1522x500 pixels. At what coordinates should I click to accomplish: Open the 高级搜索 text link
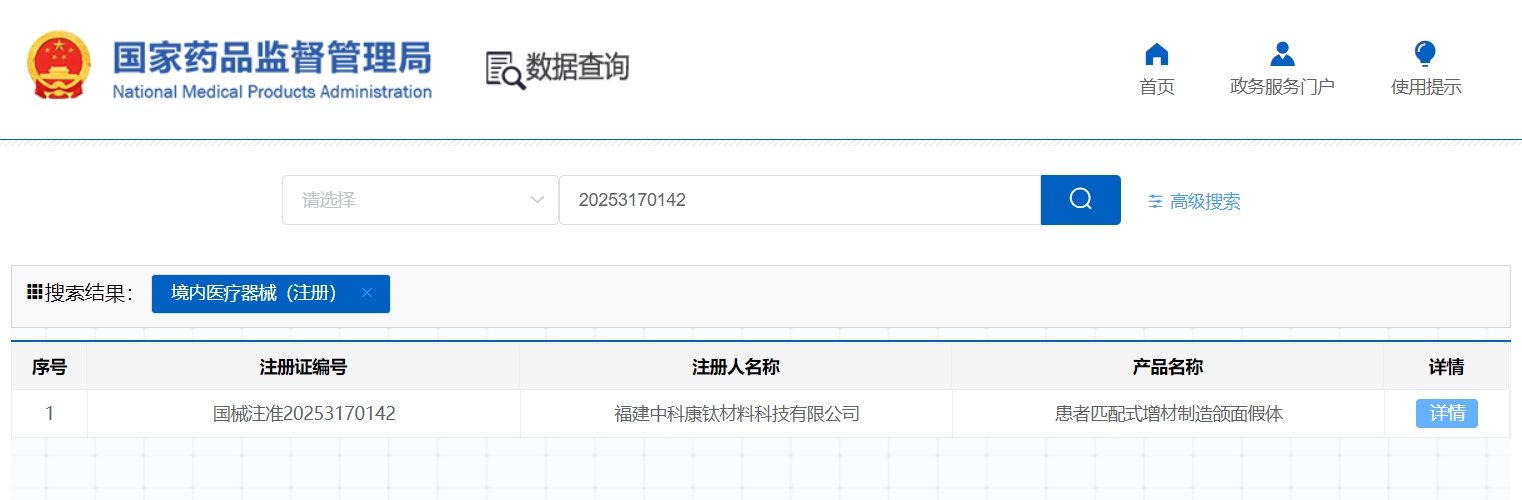click(1205, 201)
